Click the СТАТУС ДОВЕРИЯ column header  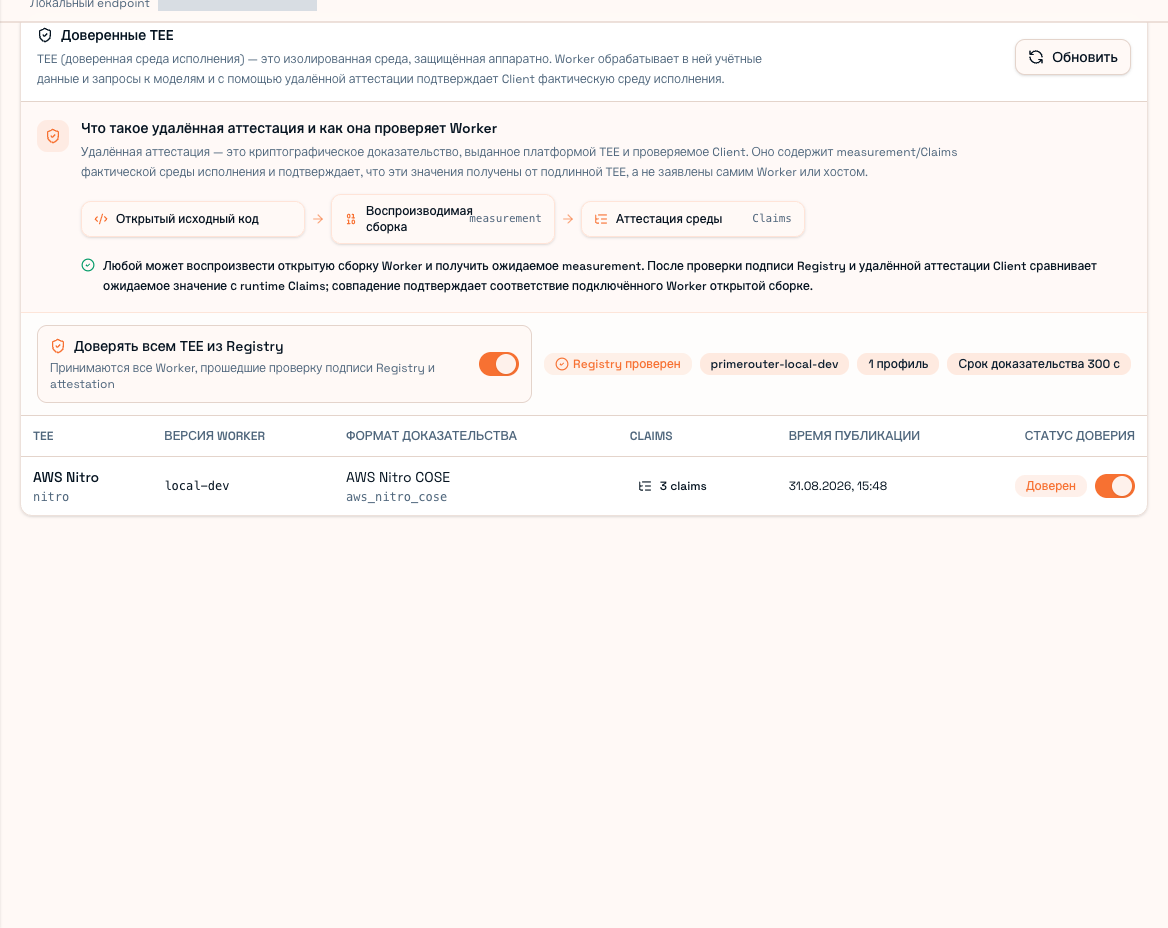1079,436
